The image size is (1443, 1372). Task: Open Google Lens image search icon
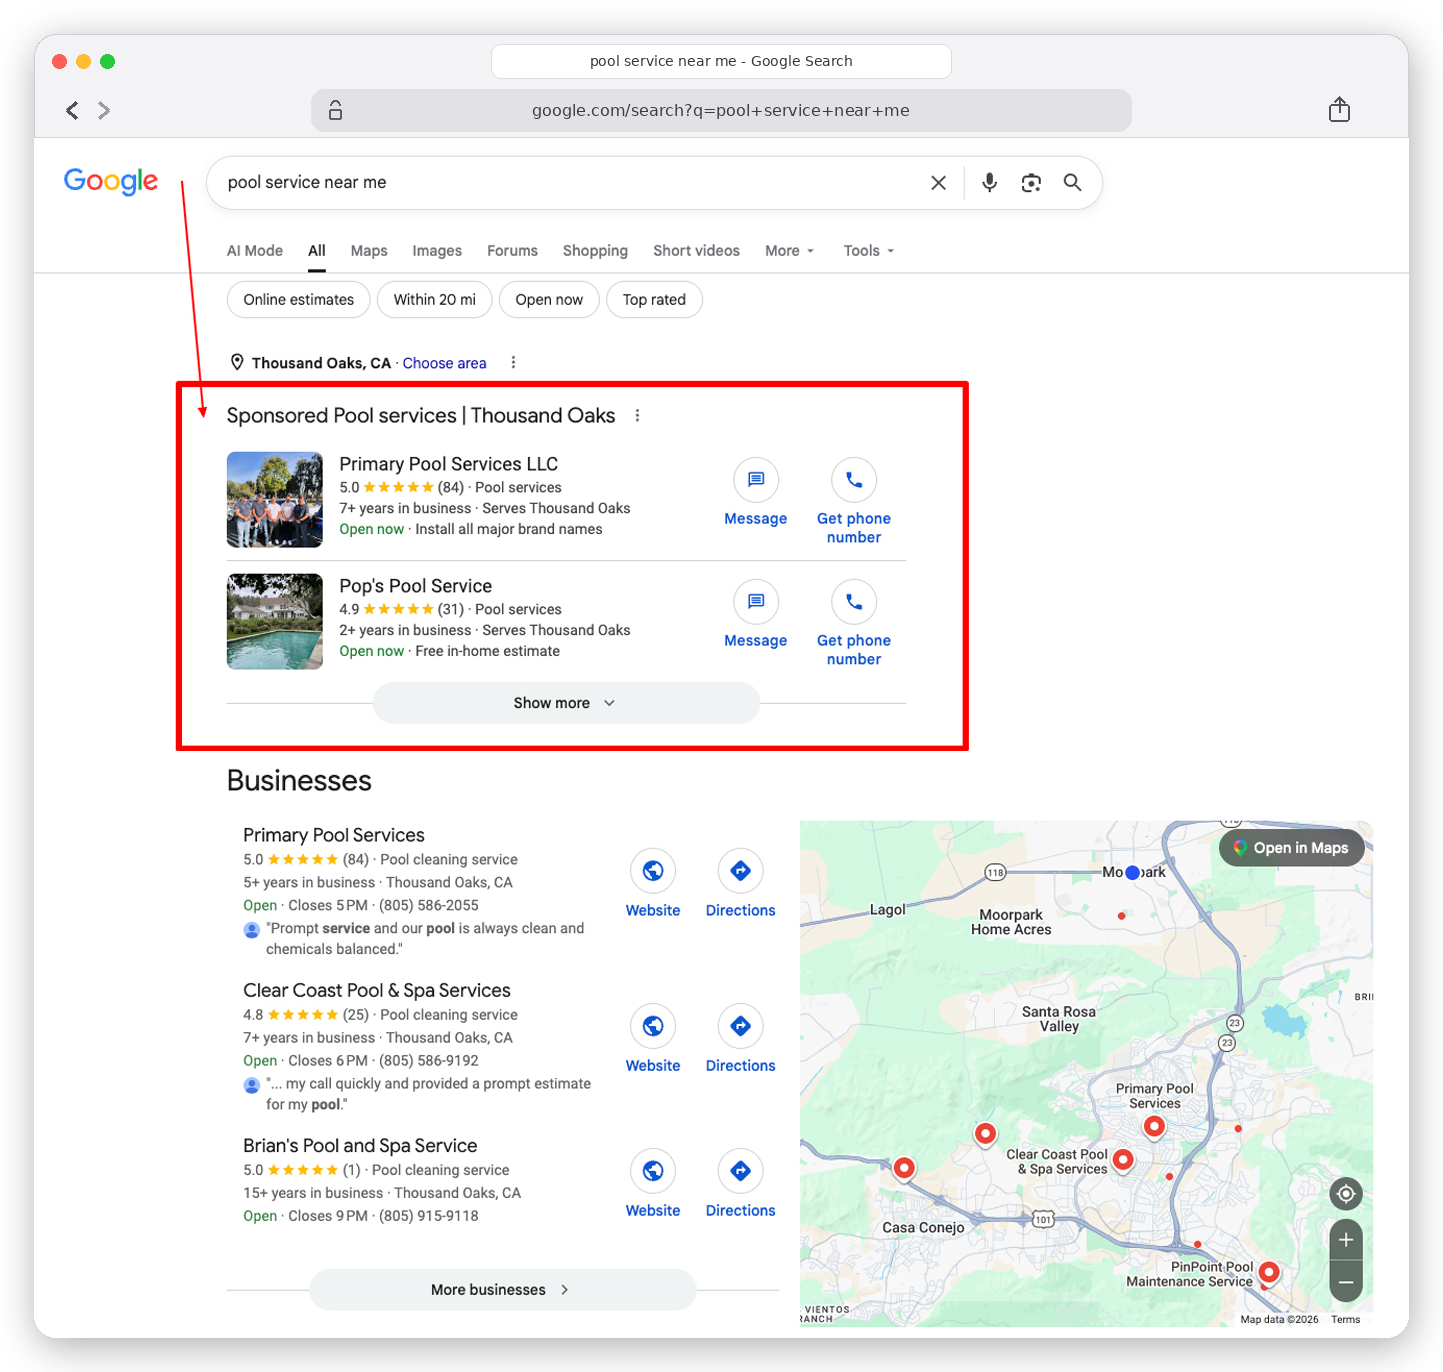click(x=1031, y=182)
